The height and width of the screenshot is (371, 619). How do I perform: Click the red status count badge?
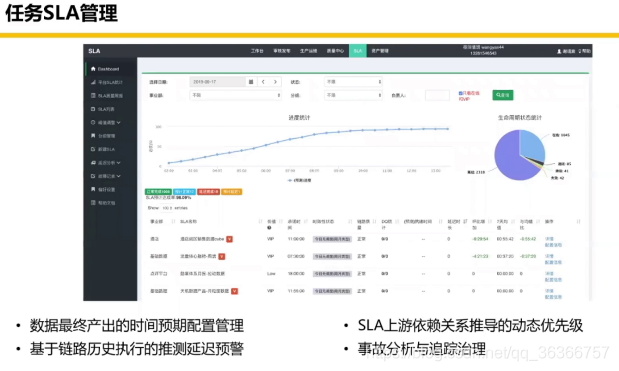pos(208,192)
